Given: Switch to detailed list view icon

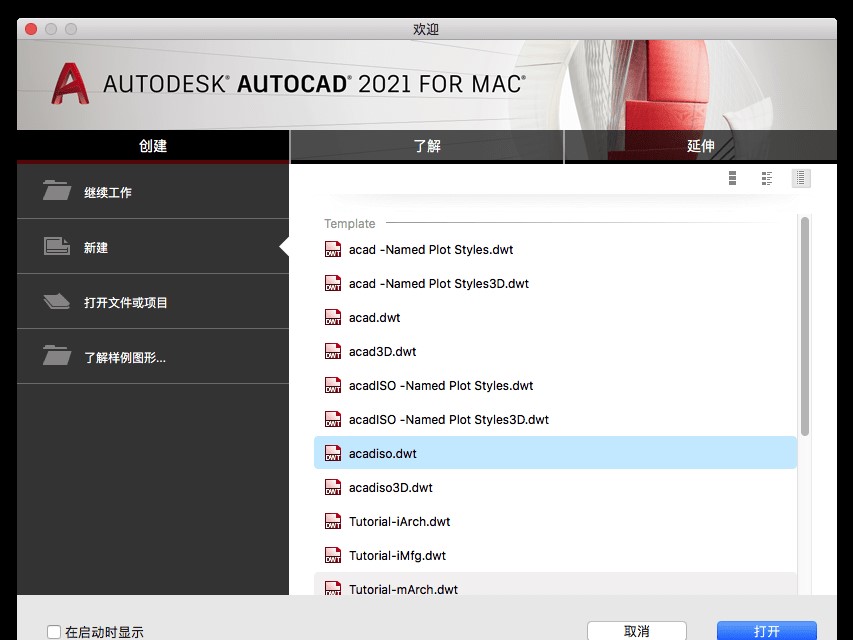Looking at the screenshot, I should [x=767, y=178].
